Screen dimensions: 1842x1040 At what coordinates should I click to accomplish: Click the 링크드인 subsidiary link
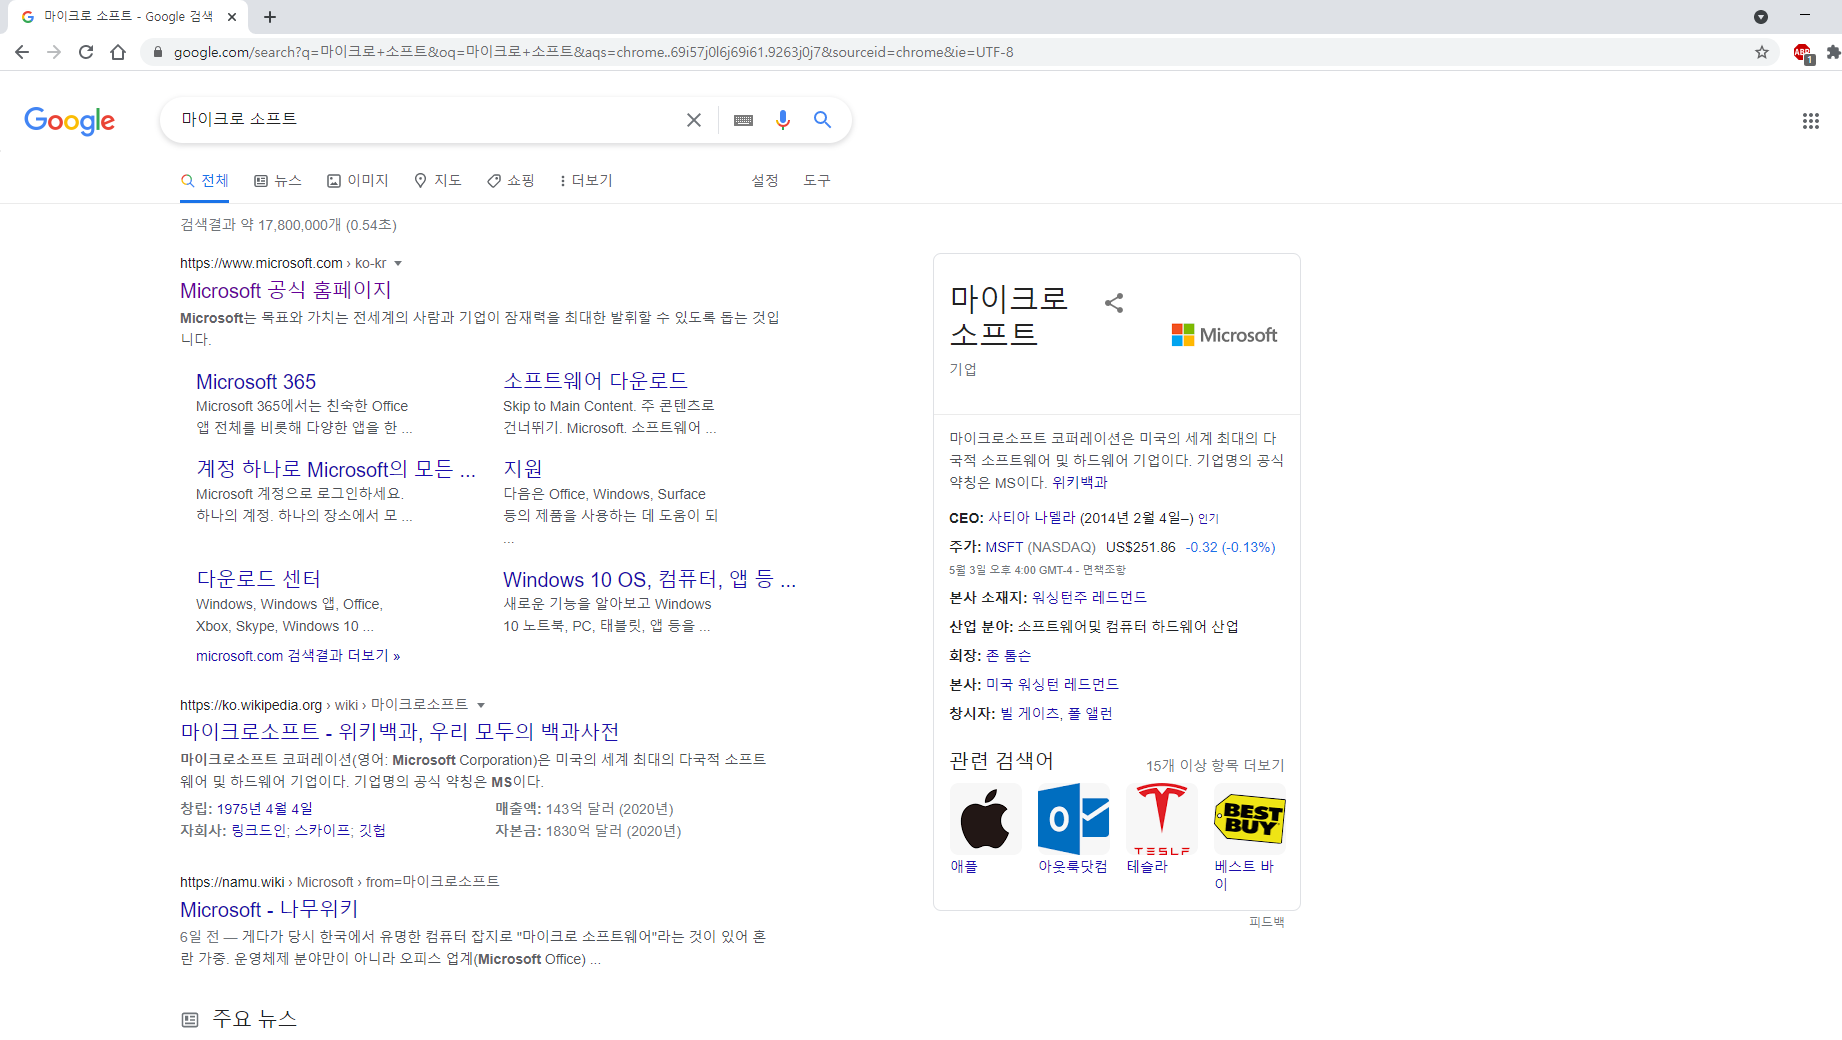[x=258, y=831]
